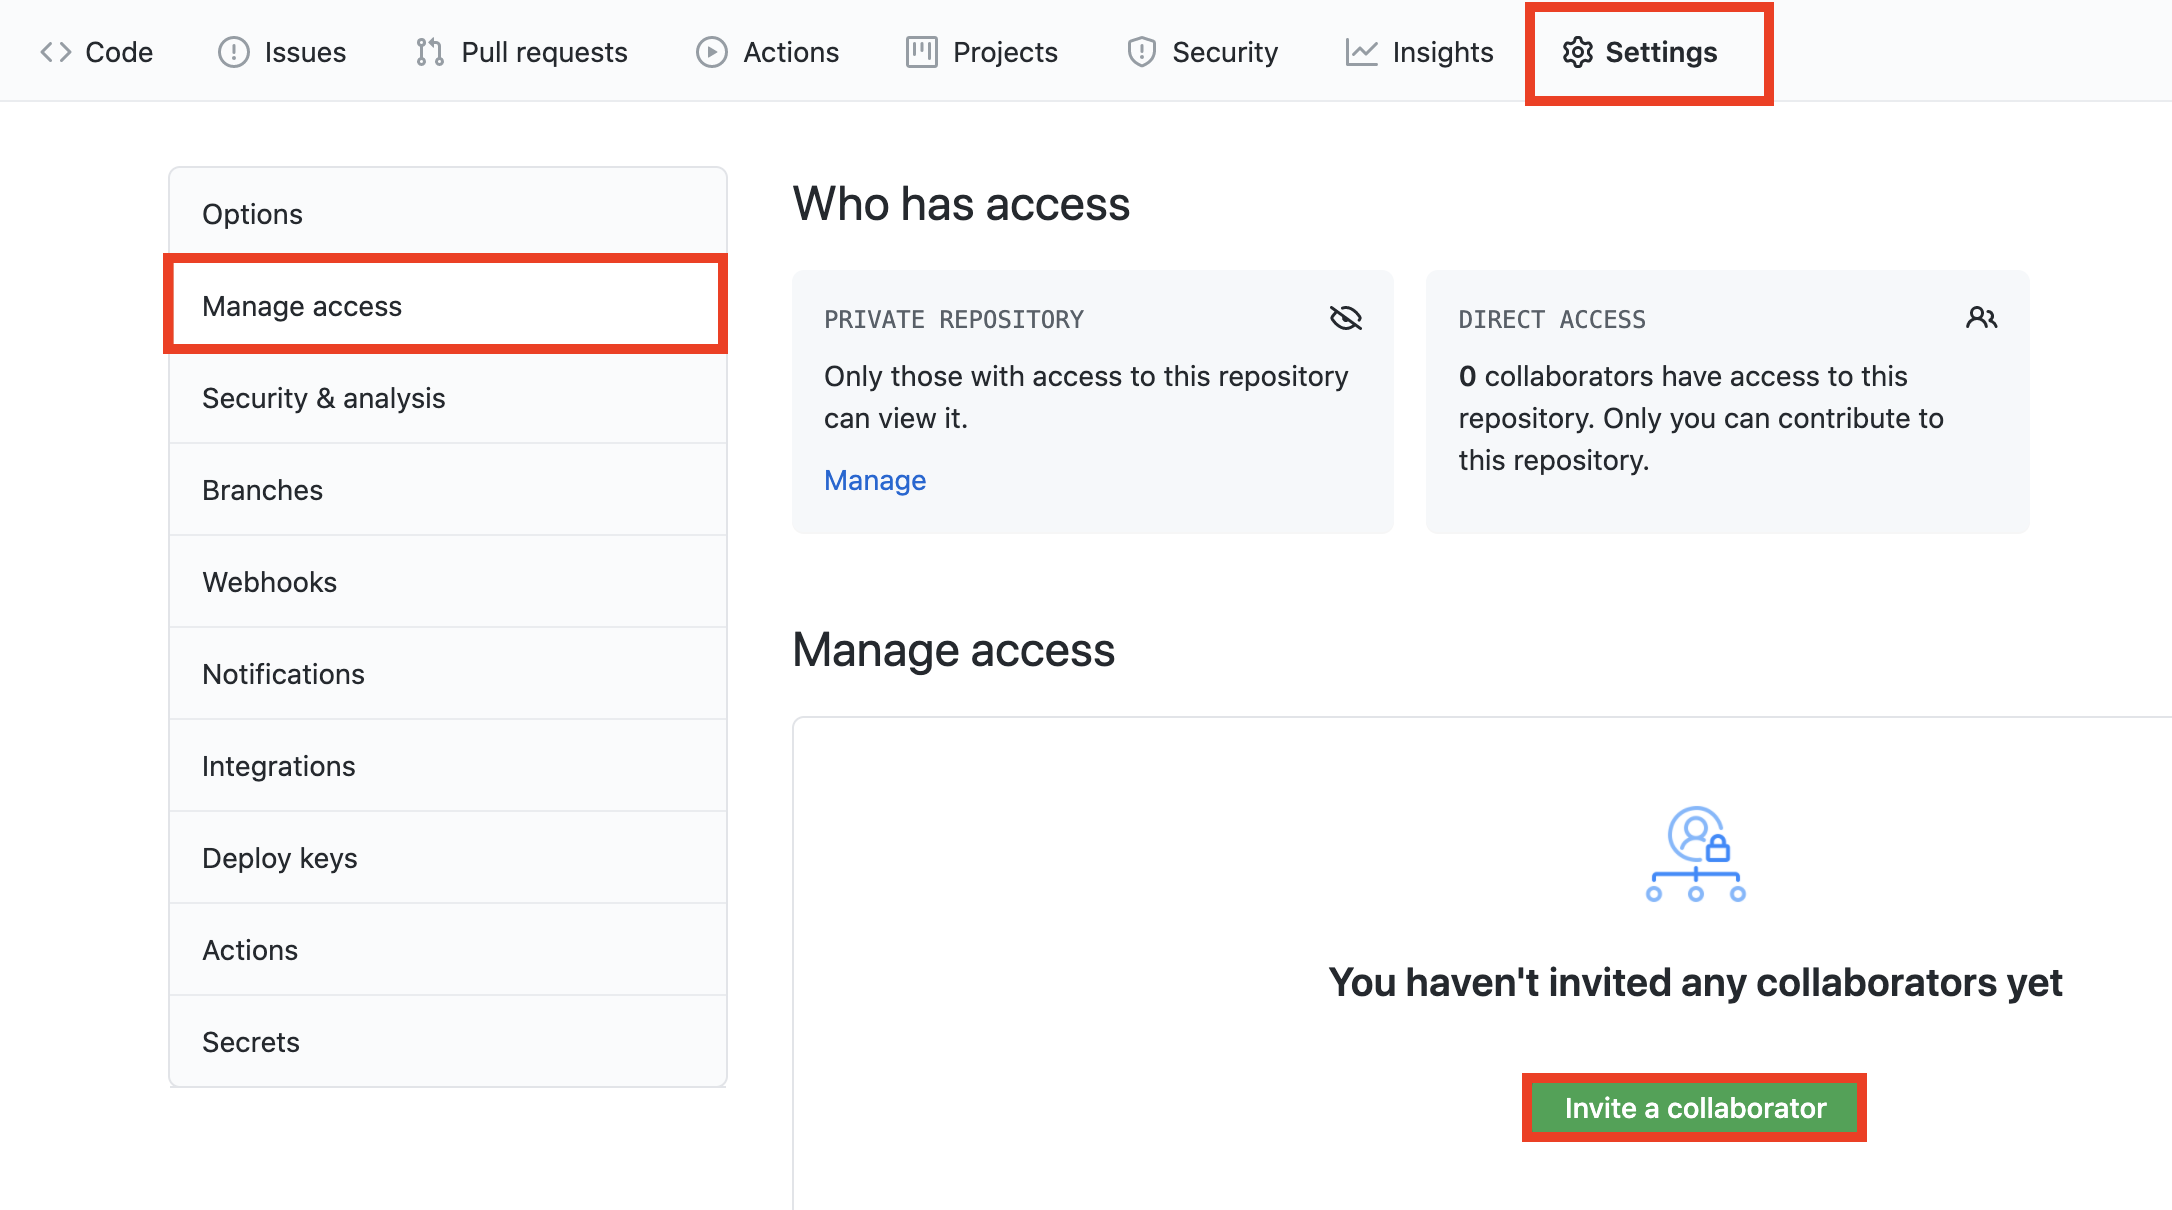Viewport: 2172px width, 1210px height.
Task: Open the Pull requests tab
Action: click(x=543, y=52)
